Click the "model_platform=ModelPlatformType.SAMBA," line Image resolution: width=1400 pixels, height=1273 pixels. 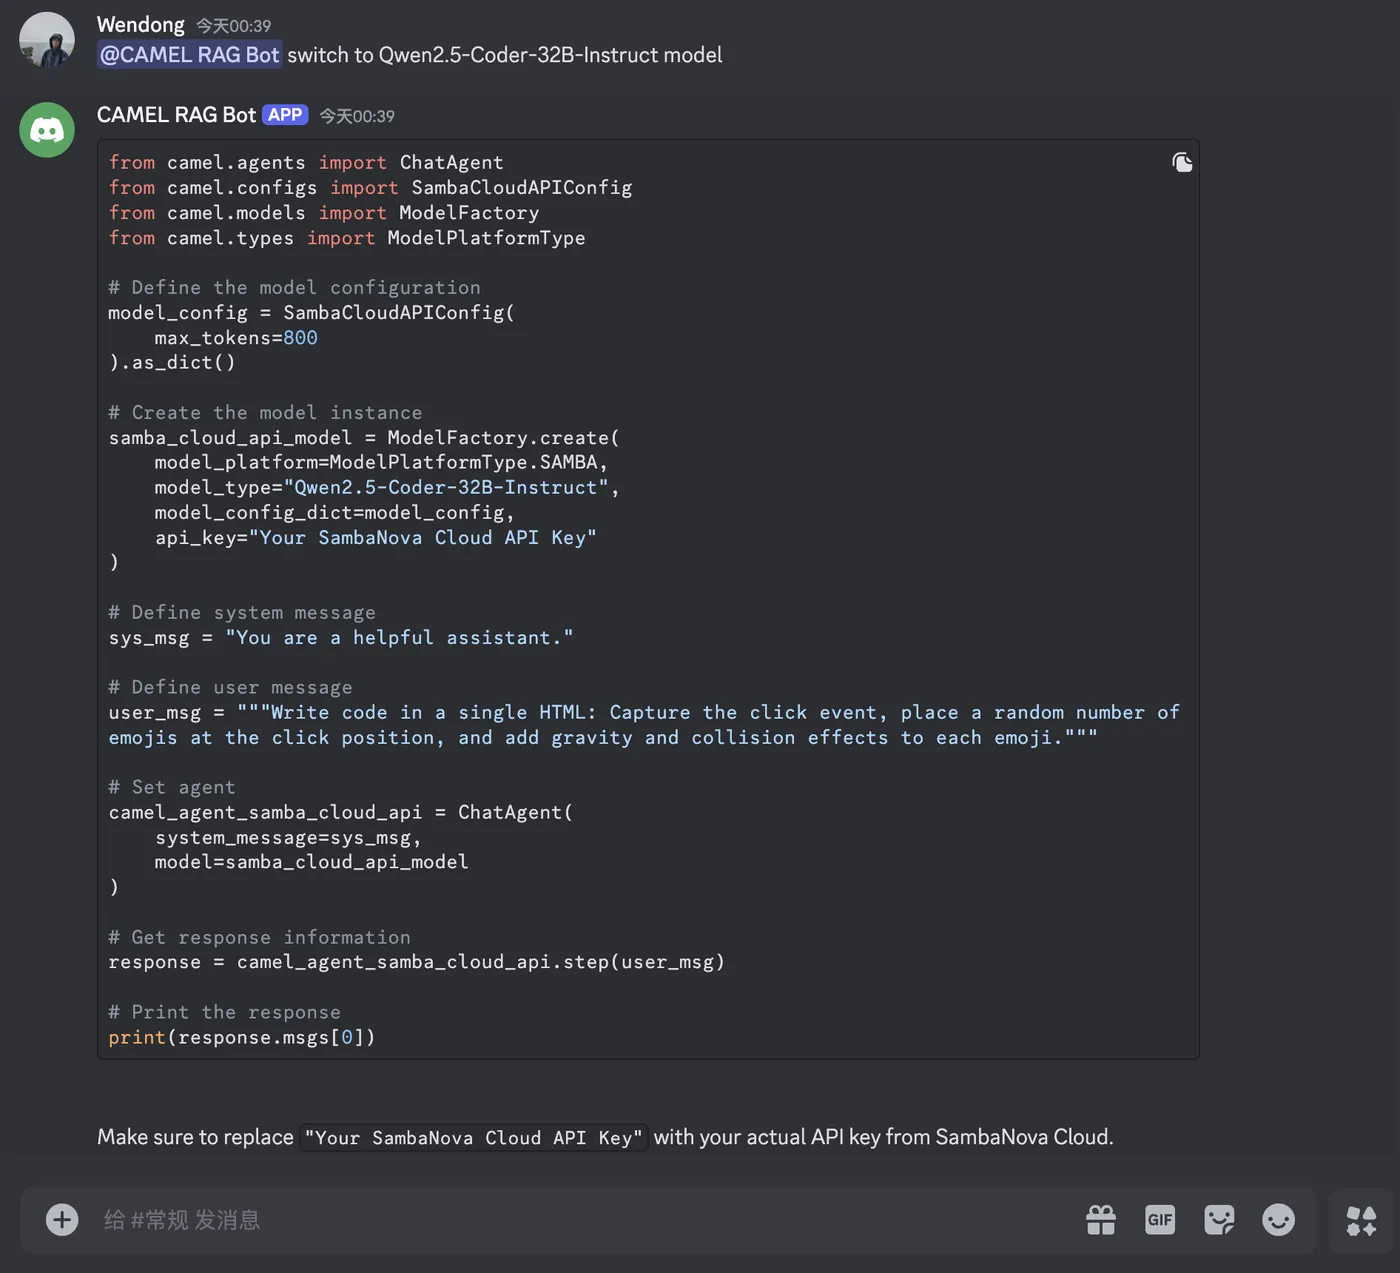coord(381,462)
